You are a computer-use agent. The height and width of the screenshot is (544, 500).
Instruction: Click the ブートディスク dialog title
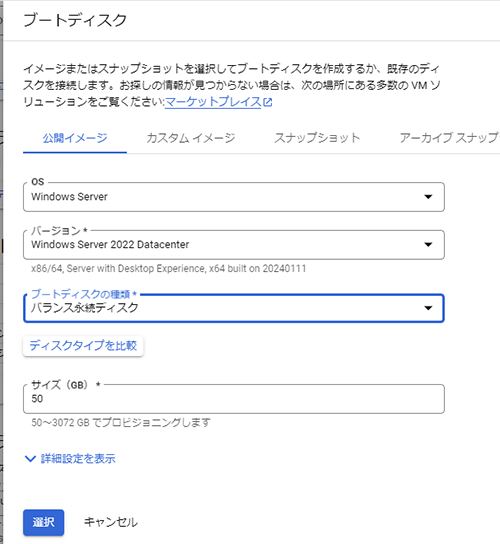75,20
